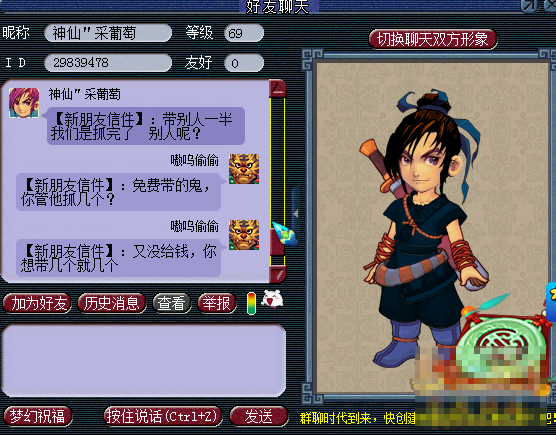Click the red-green signal level bar
This screenshot has width=556, height=435.
point(251,303)
